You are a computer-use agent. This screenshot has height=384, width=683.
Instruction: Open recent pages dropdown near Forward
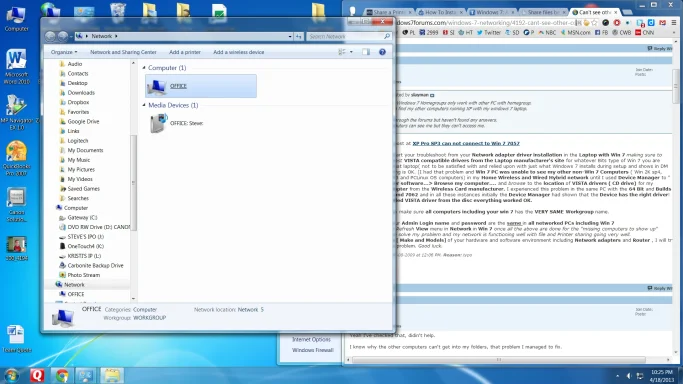click(x=71, y=37)
